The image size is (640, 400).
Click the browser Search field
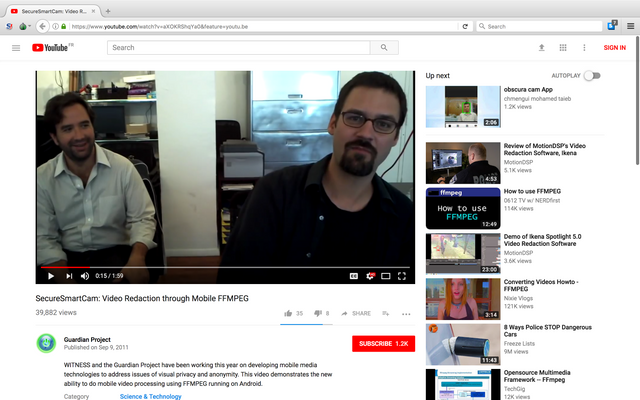(539, 27)
